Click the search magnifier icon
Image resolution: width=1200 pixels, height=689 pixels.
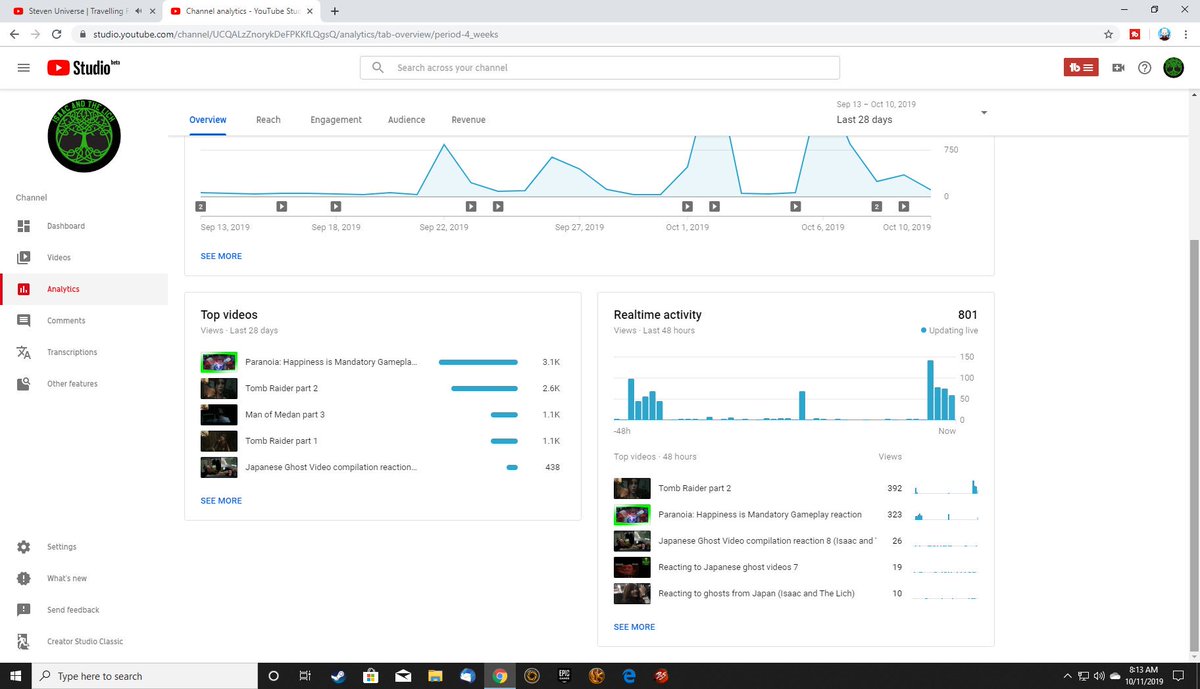point(377,68)
